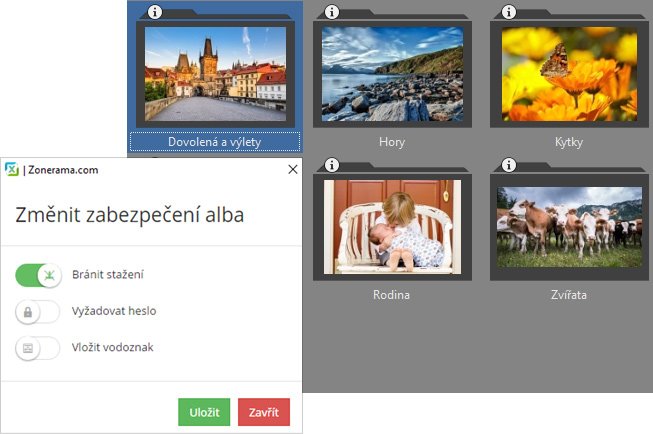Click the Dovolená a výlety album label
This screenshot has width=653, height=434.
tap(214, 142)
